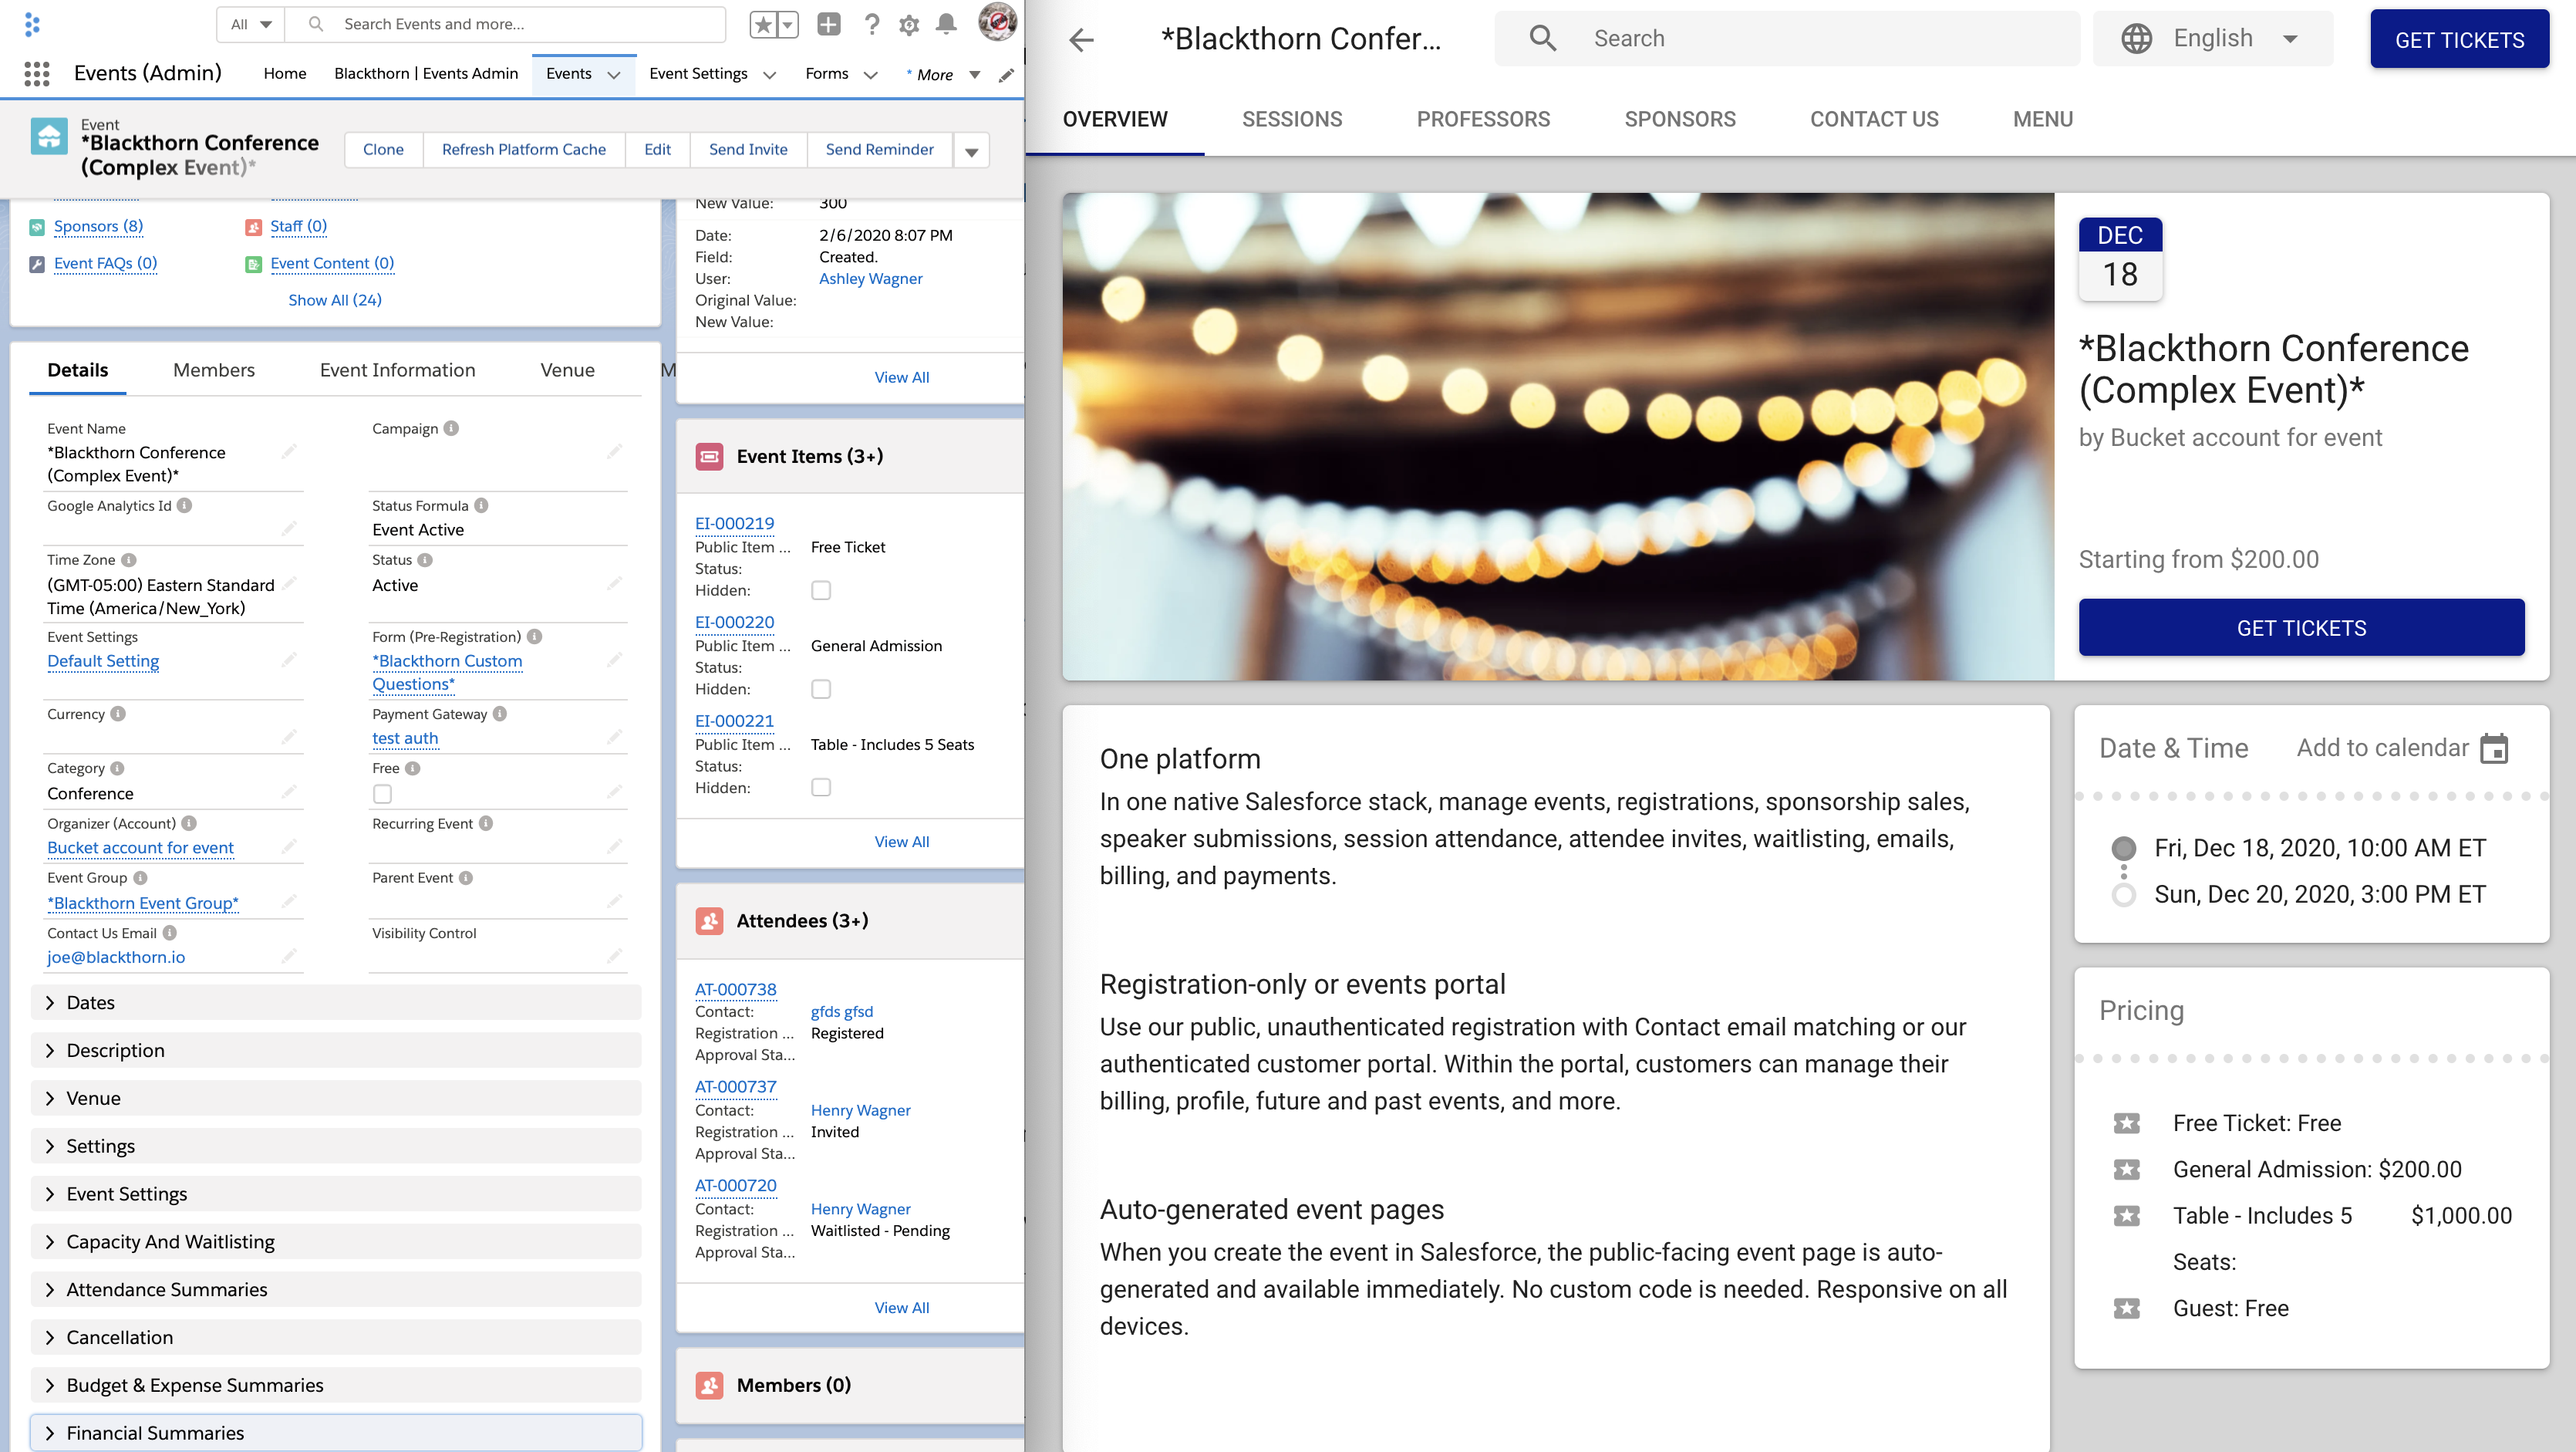Click the Search Events and more field
The height and width of the screenshot is (1452, 2576).
click(x=506, y=24)
